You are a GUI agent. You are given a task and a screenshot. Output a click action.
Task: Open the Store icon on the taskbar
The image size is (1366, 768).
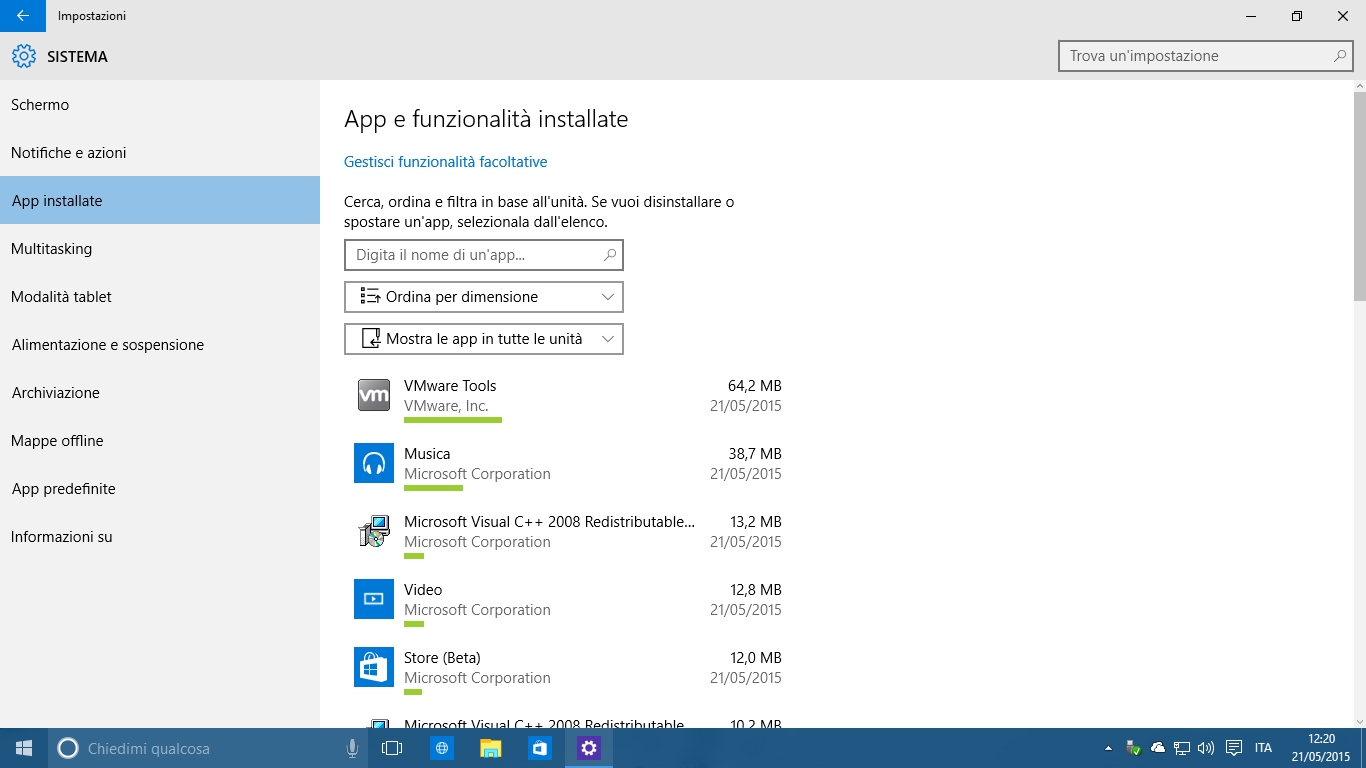pyautogui.click(x=540, y=748)
